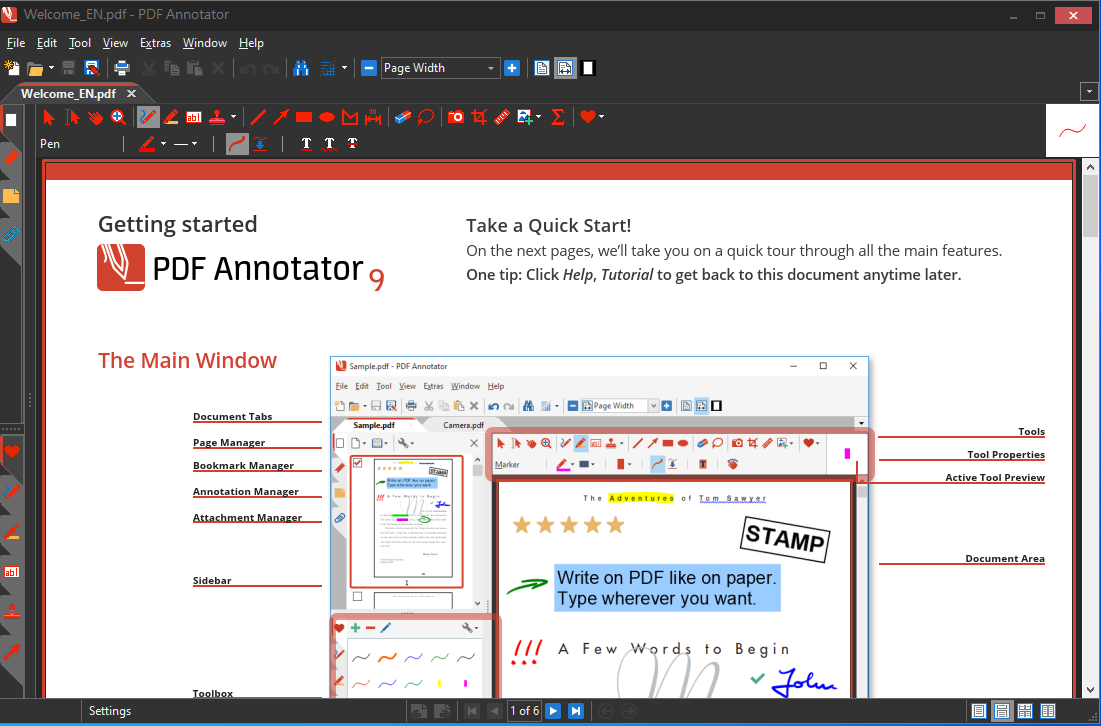The image size is (1101, 726).
Task: Jump to last page button
Action: 576,711
